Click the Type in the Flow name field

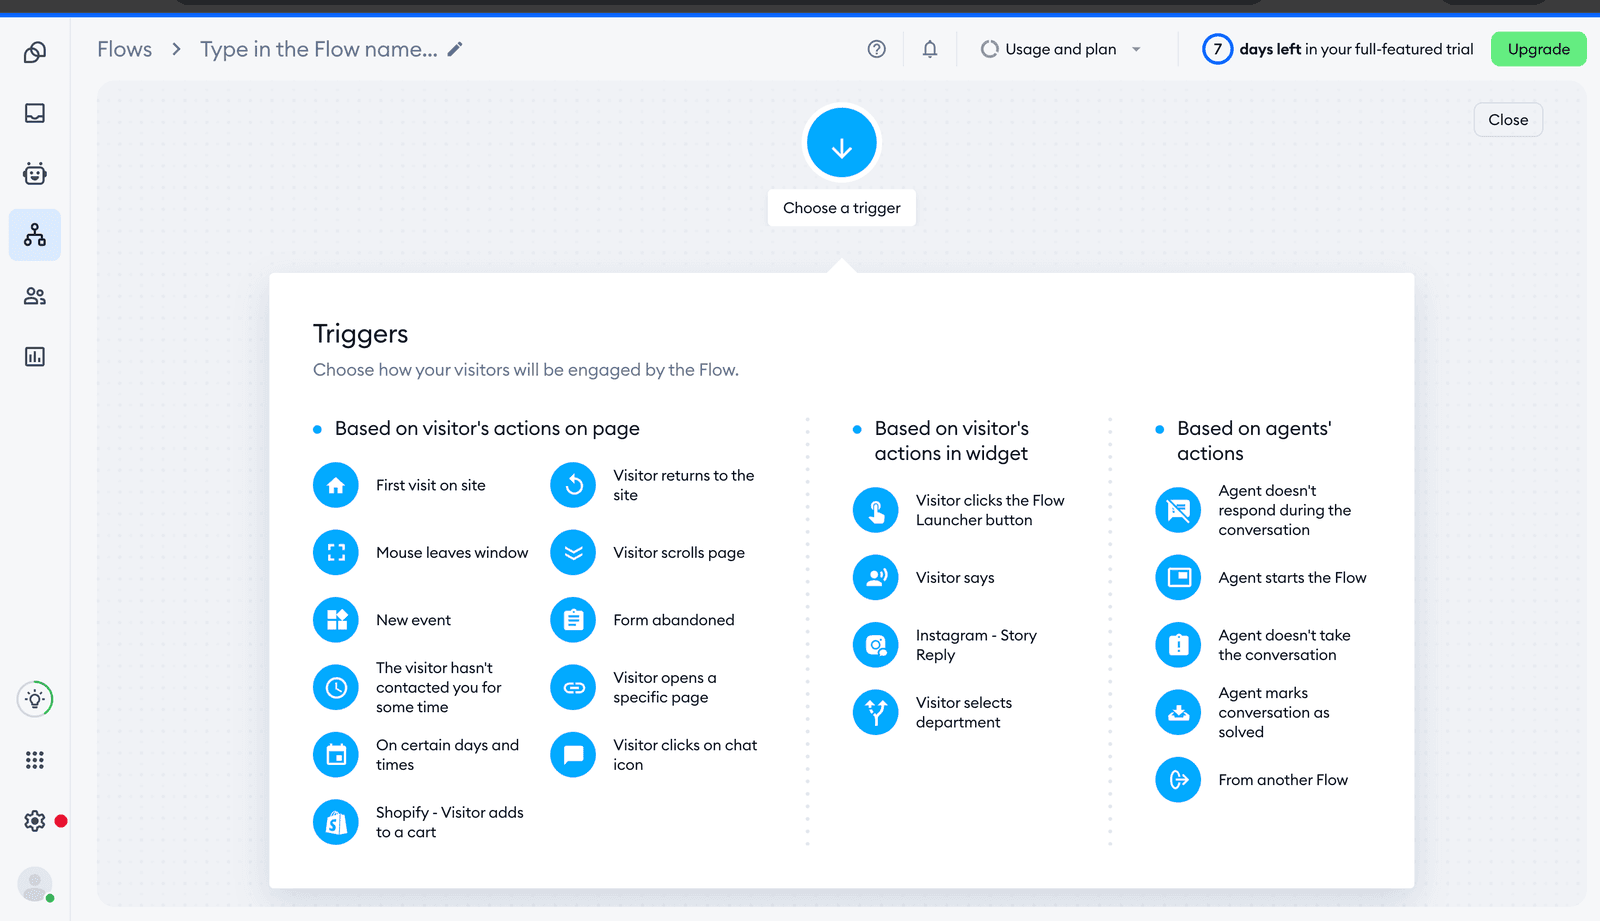319,49
